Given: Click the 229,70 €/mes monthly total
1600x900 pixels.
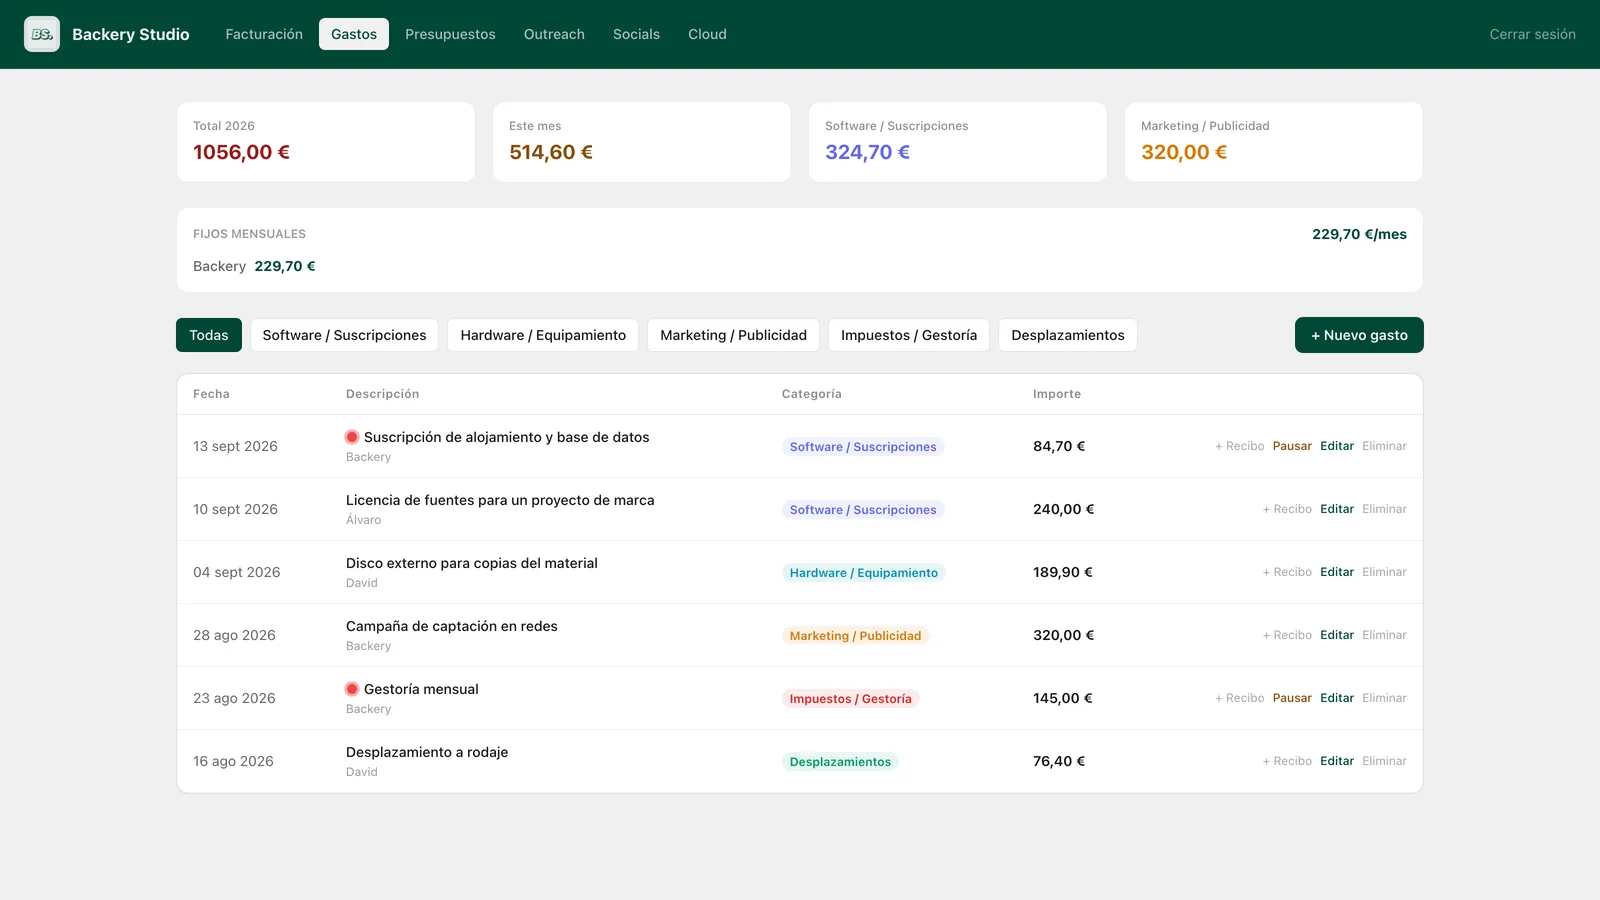Looking at the screenshot, I should point(1359,234).
